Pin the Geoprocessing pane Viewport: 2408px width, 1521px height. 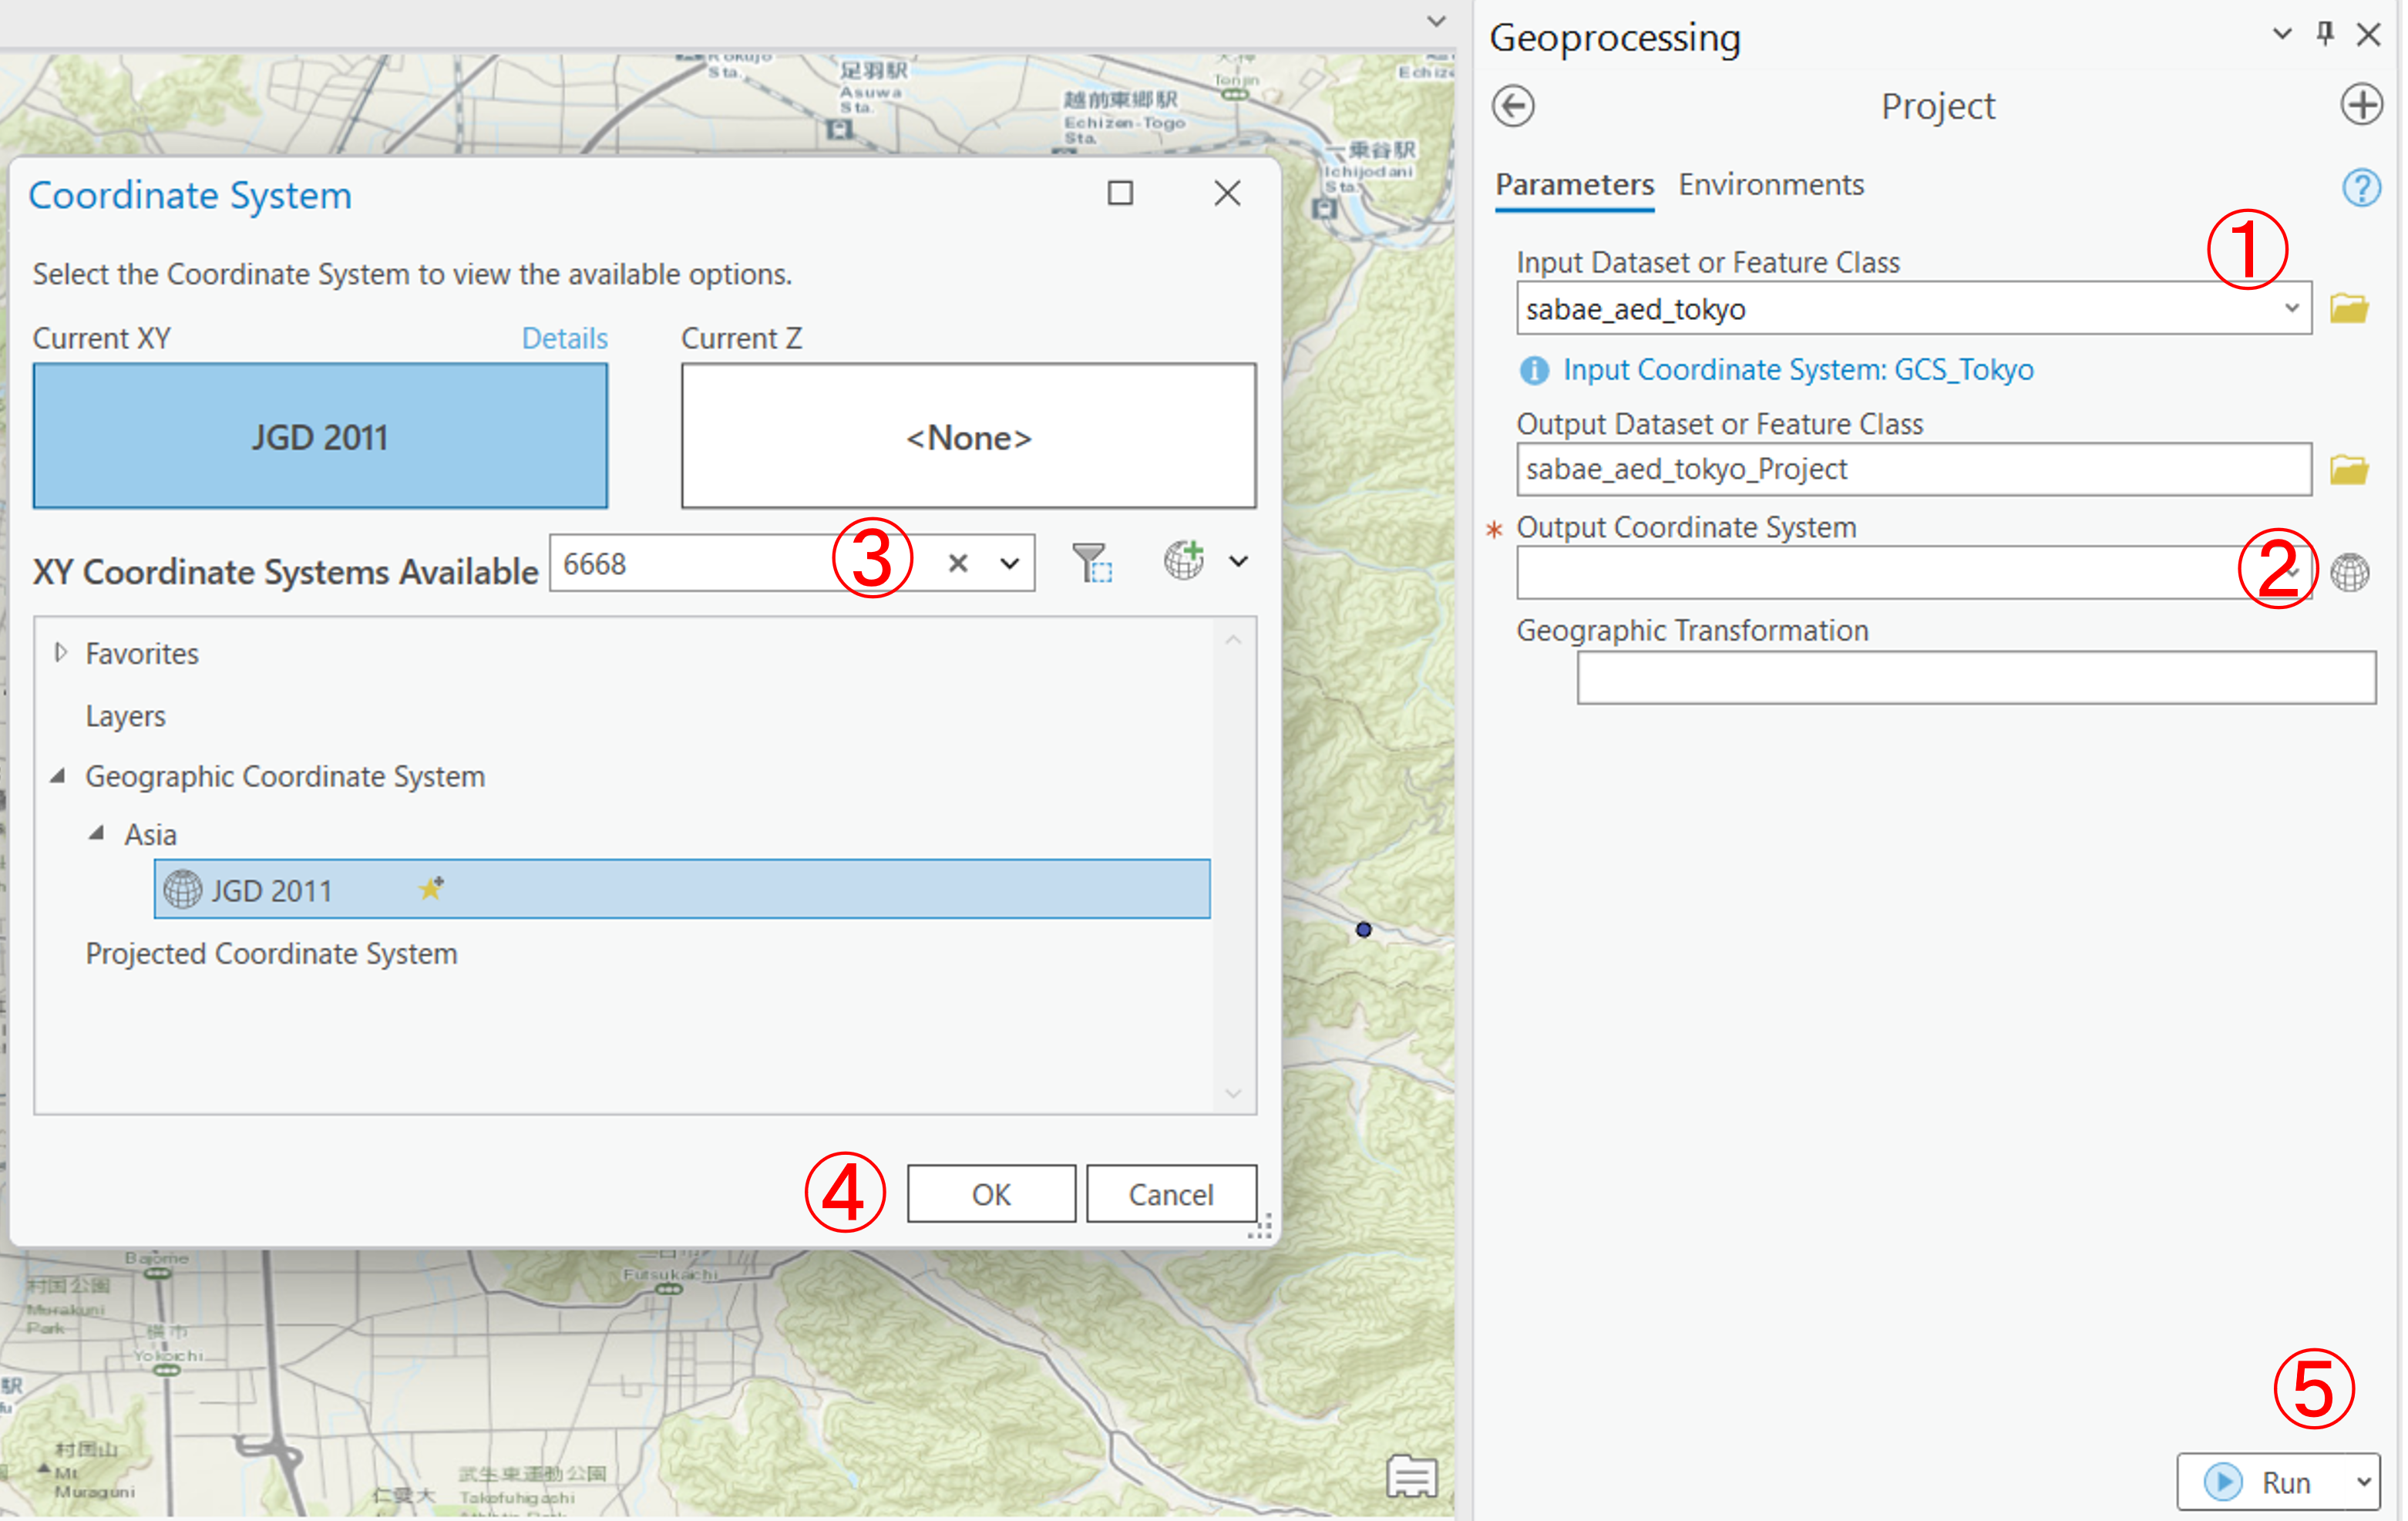(x=2325, y=34)
